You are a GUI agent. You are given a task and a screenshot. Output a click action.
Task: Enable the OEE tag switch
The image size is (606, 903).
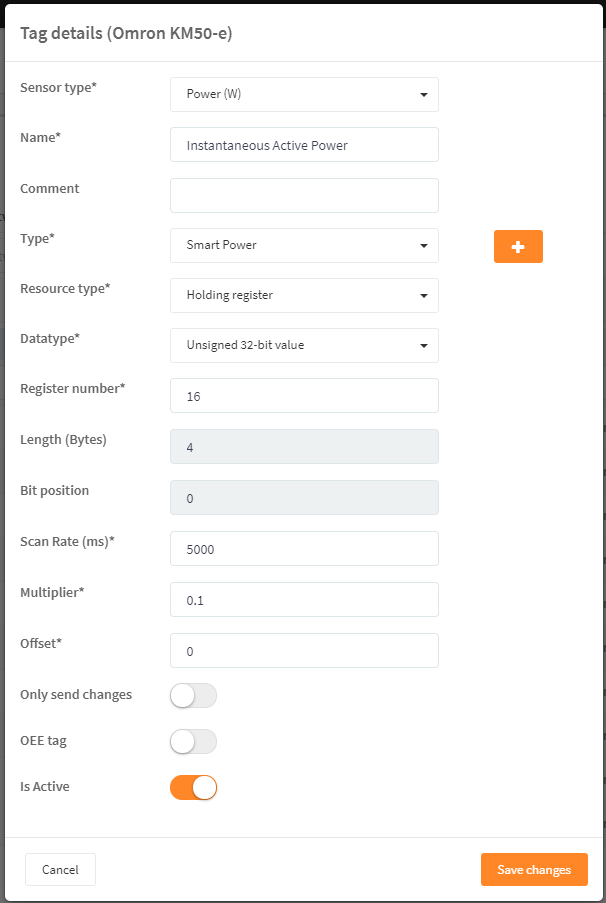click(x=194, y=742)
